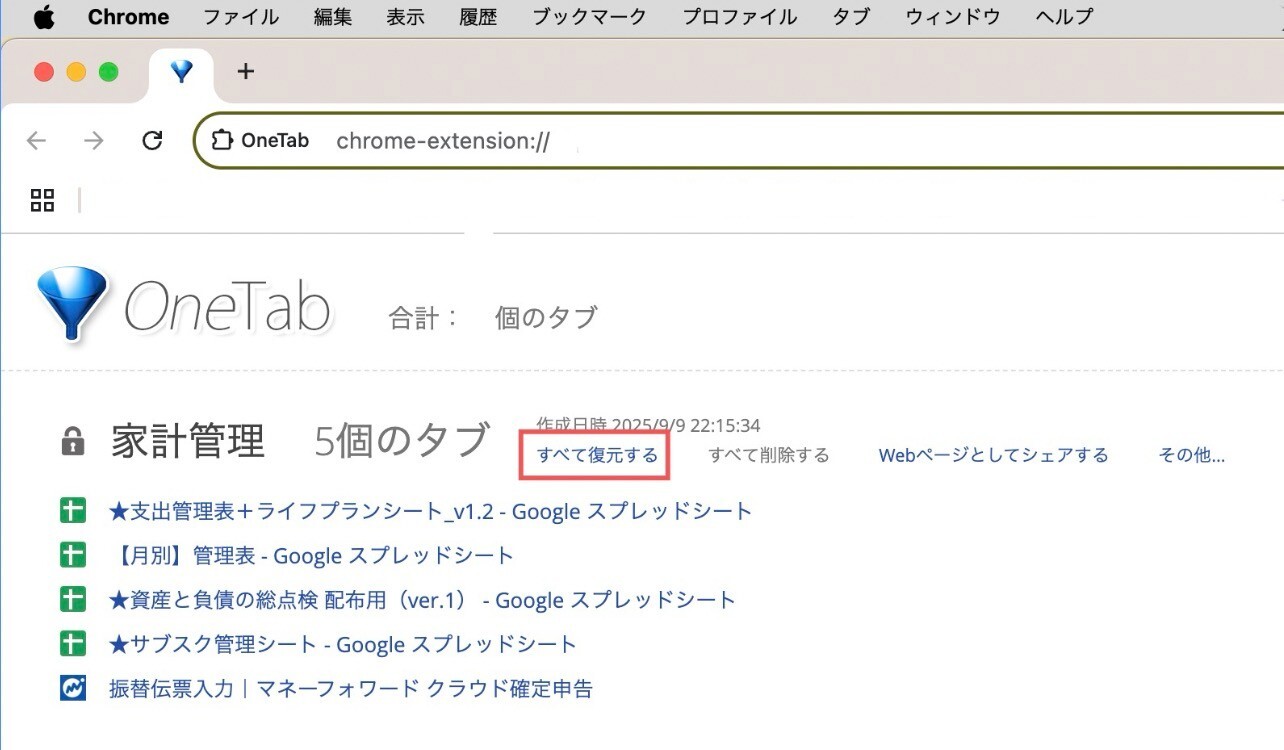Open the プロファイル menu
Image resolution: width=1284 pixels, height=750 pixels.
coord(739,17)
